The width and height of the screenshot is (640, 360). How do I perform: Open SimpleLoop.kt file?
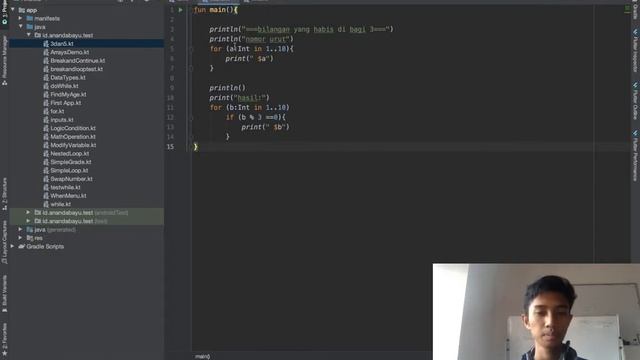(69, 171)
